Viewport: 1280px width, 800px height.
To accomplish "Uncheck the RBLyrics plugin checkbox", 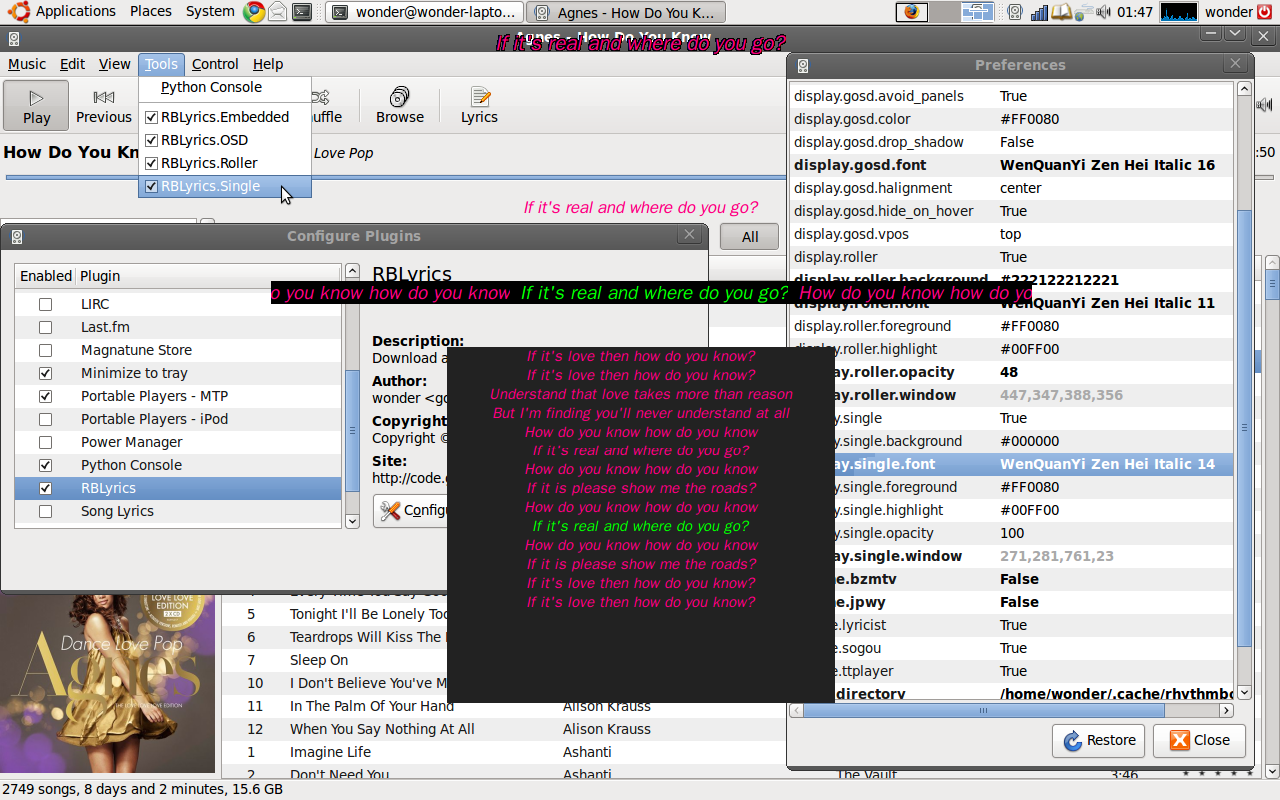I will click(x=45, y=488).
